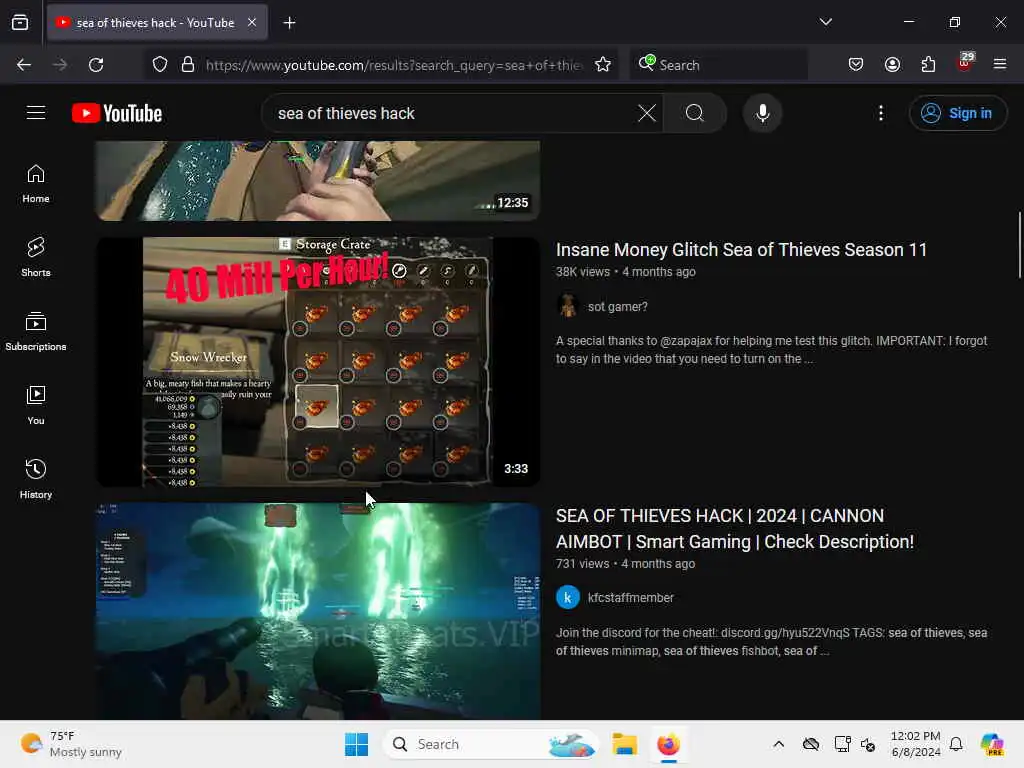Open the uBlock extension badge icon
Viewport: 1024px width, 768px height.
point(965,63)
